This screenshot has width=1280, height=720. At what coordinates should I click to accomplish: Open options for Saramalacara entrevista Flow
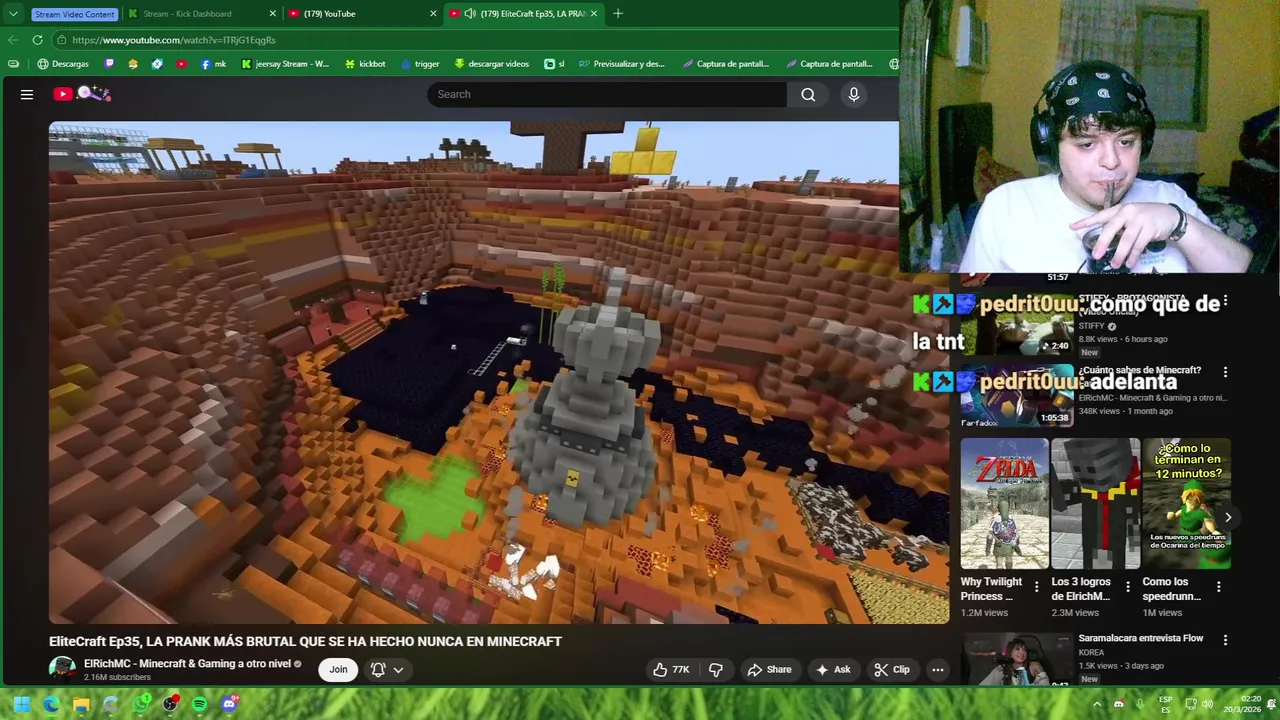click(x=1225, y=639)
